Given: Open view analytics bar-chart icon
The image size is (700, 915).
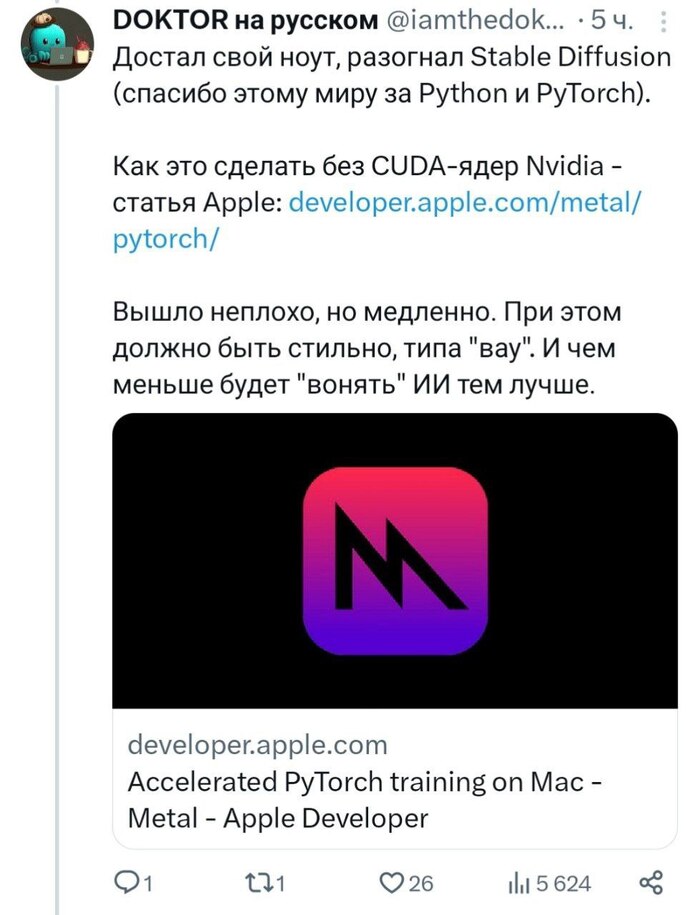Looking at the screenshot, I should (520, 883).
